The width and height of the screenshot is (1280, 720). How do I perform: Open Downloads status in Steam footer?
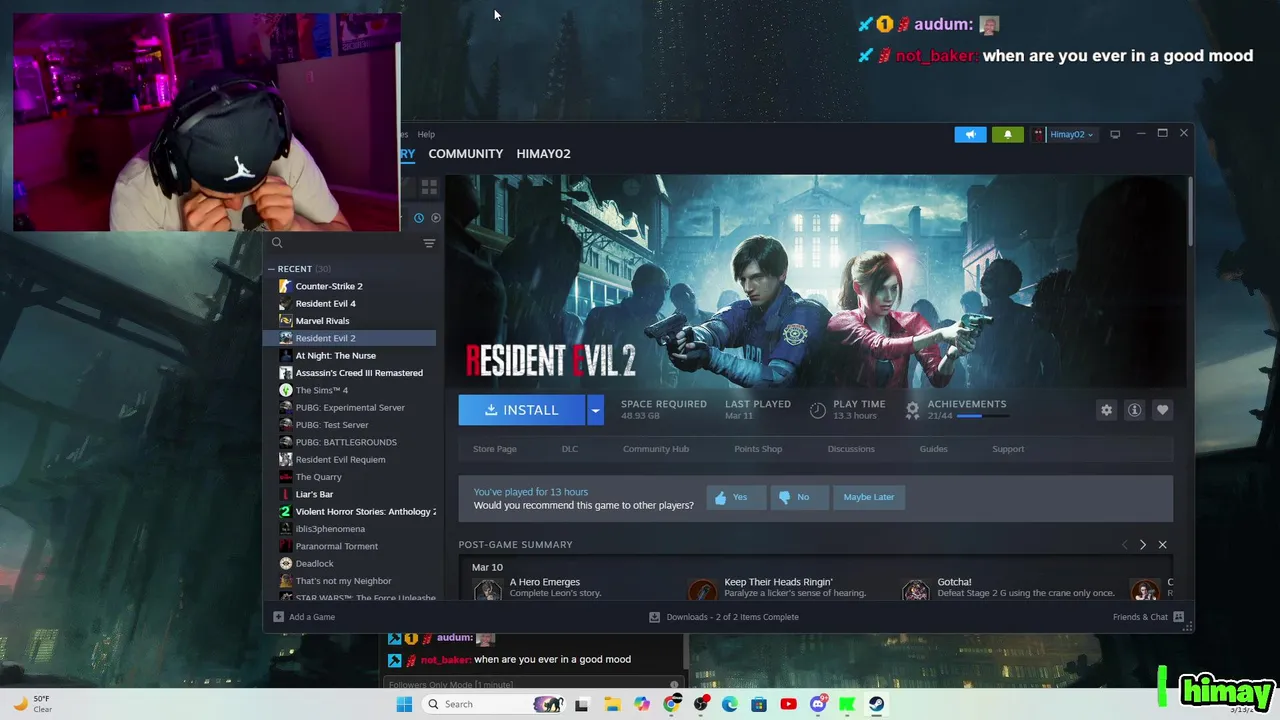724,617
